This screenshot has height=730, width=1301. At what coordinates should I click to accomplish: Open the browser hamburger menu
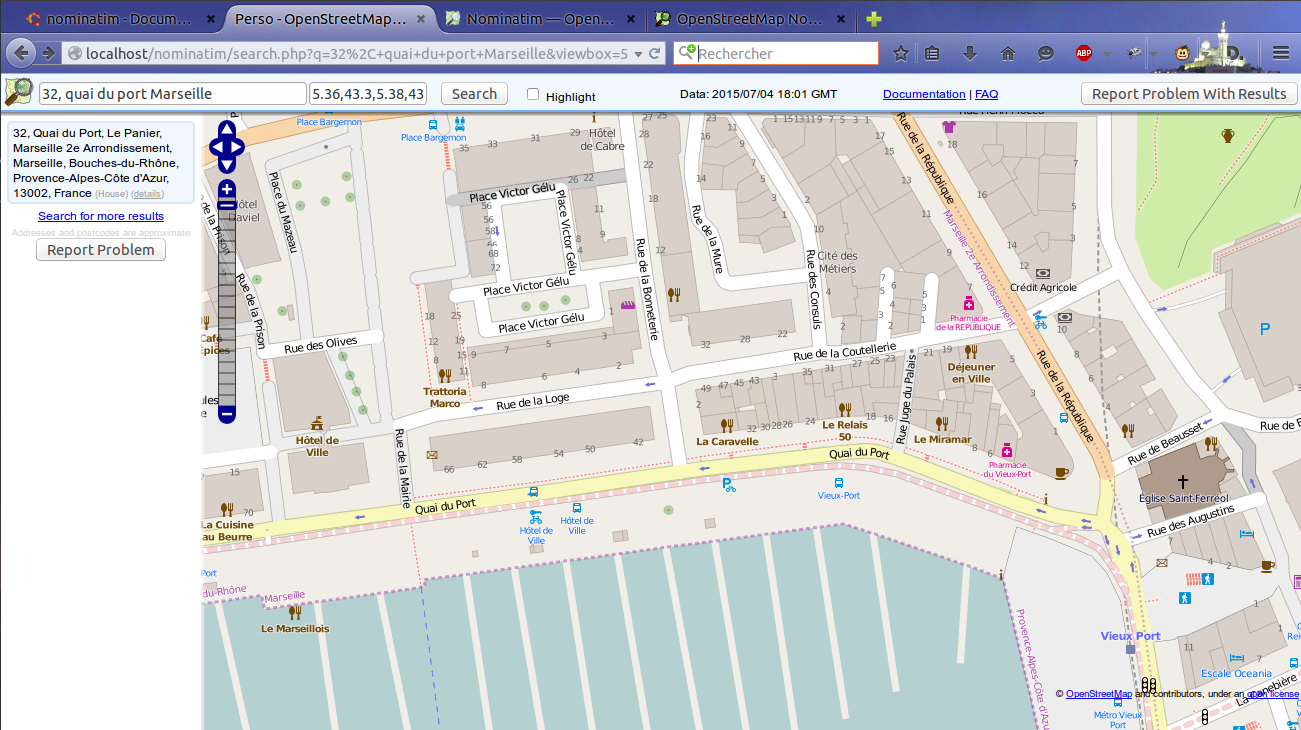click(x=1280, y=53)
